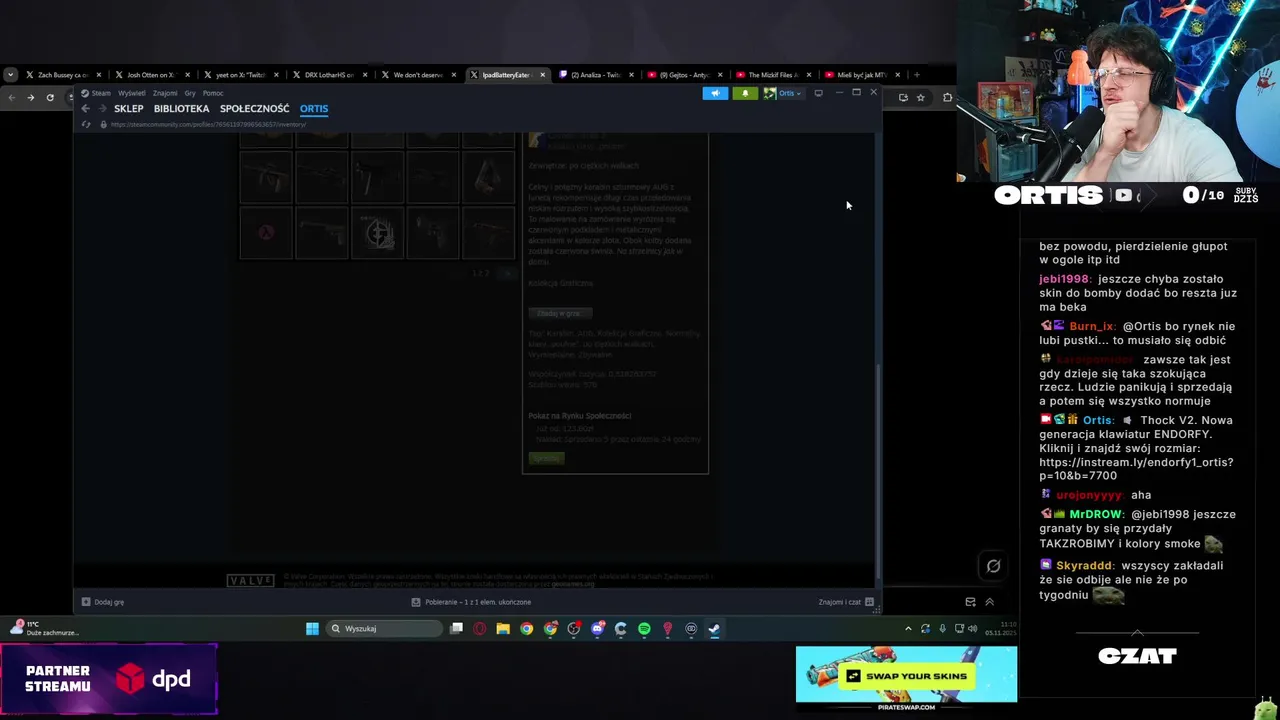Select the Half-Life lambda inventory item
The width and height of the screenshot is (1280, 720).
(266, 232)
